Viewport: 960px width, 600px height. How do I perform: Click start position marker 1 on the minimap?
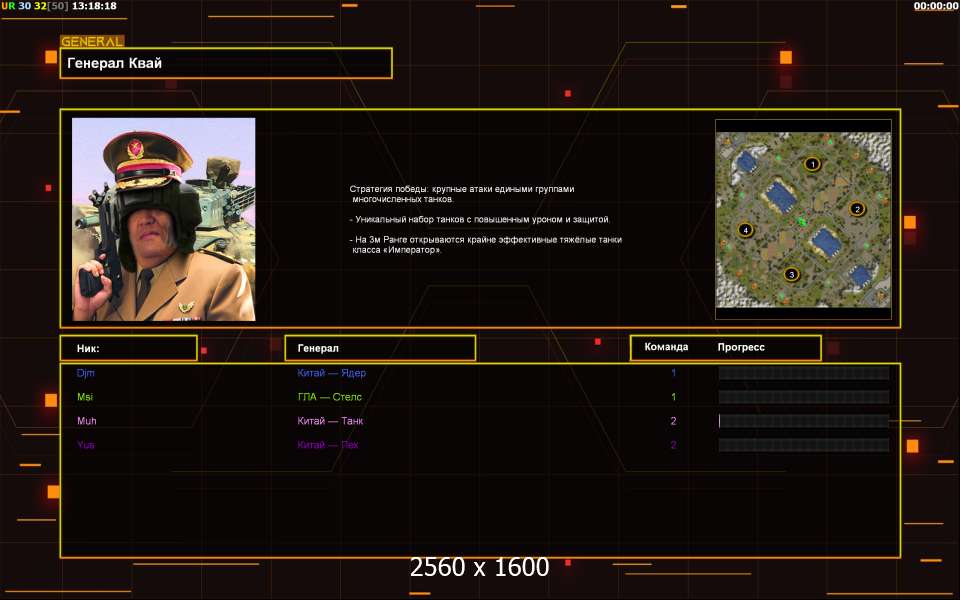(x=812, y=164)
